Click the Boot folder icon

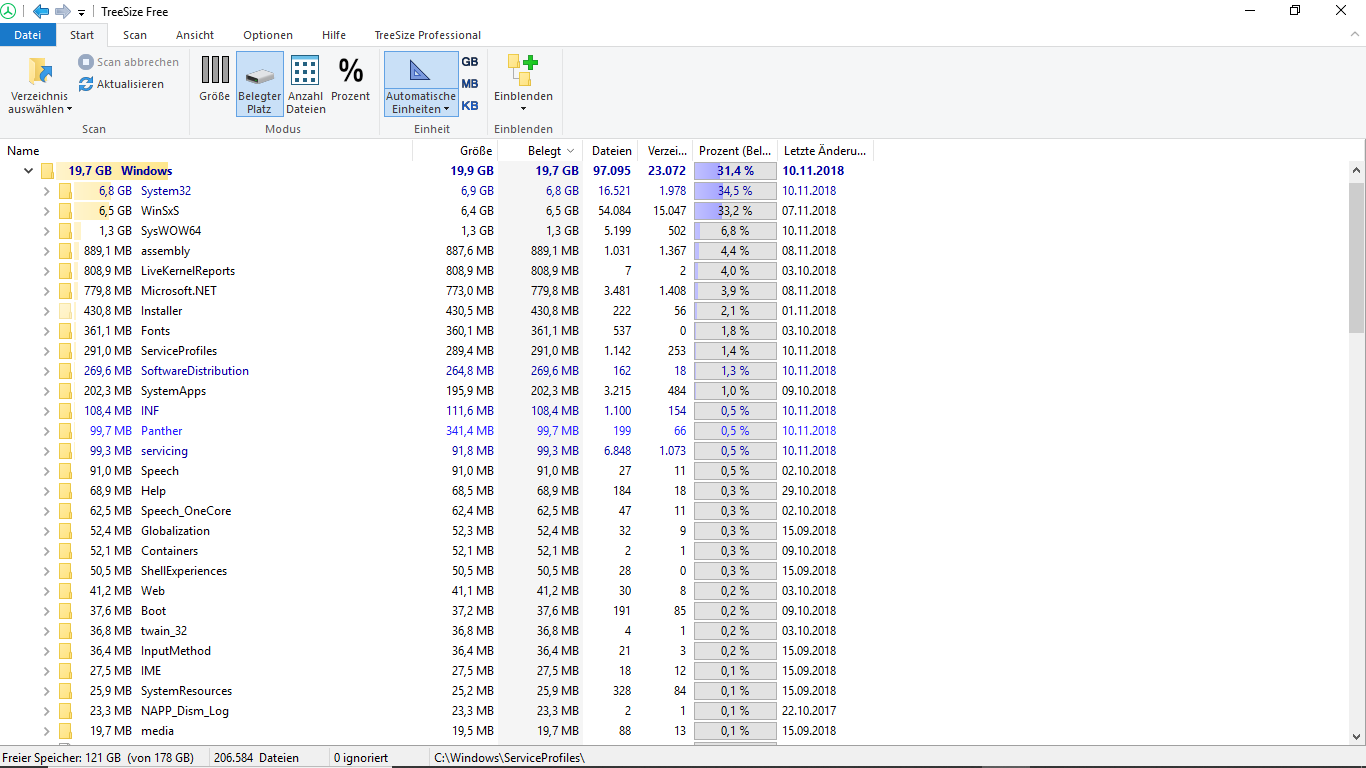[65, 611]
